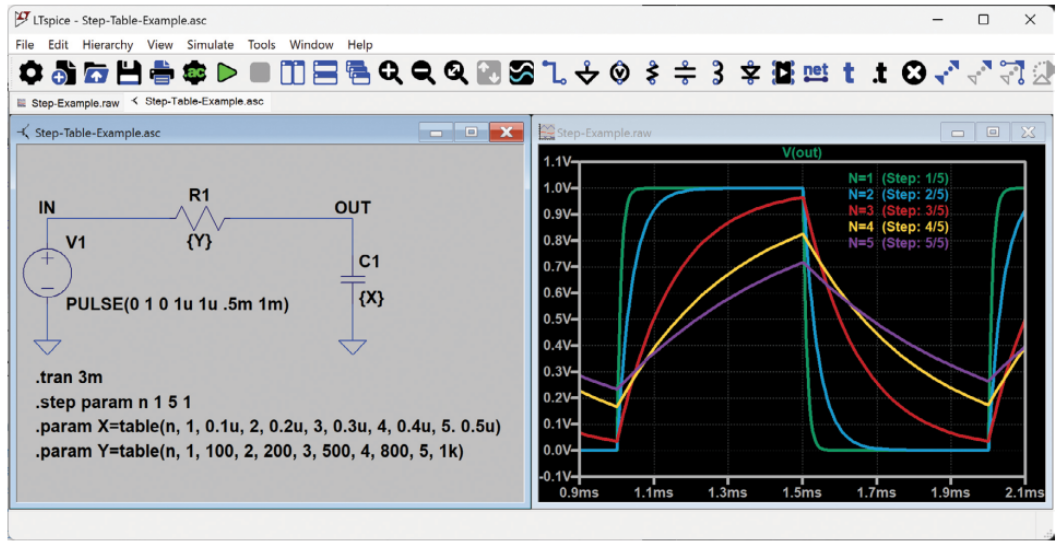Click the PULSE(0 1 0 1u 1u .5m 1m) text
Image resolution: width=1060 pixels, height=548 pixels.
(x=178, y=305)
